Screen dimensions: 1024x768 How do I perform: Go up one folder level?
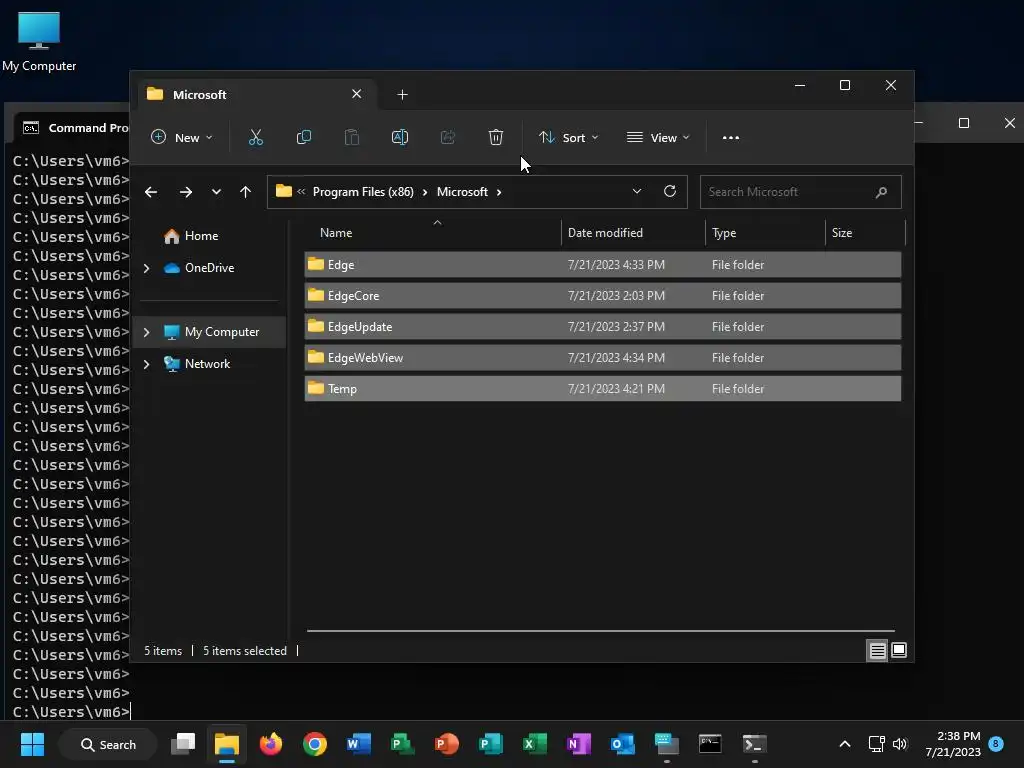pyautogui.click(x=246, y=192)
